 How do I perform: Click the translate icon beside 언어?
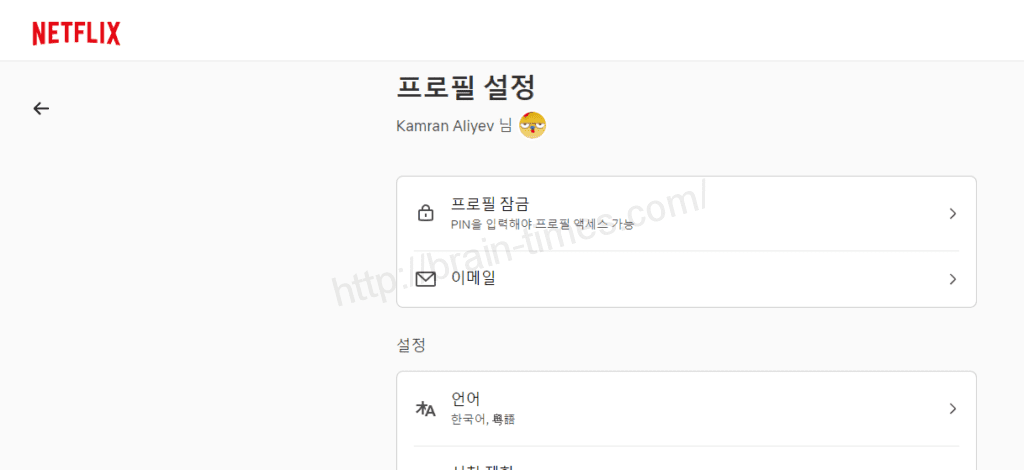425,409
